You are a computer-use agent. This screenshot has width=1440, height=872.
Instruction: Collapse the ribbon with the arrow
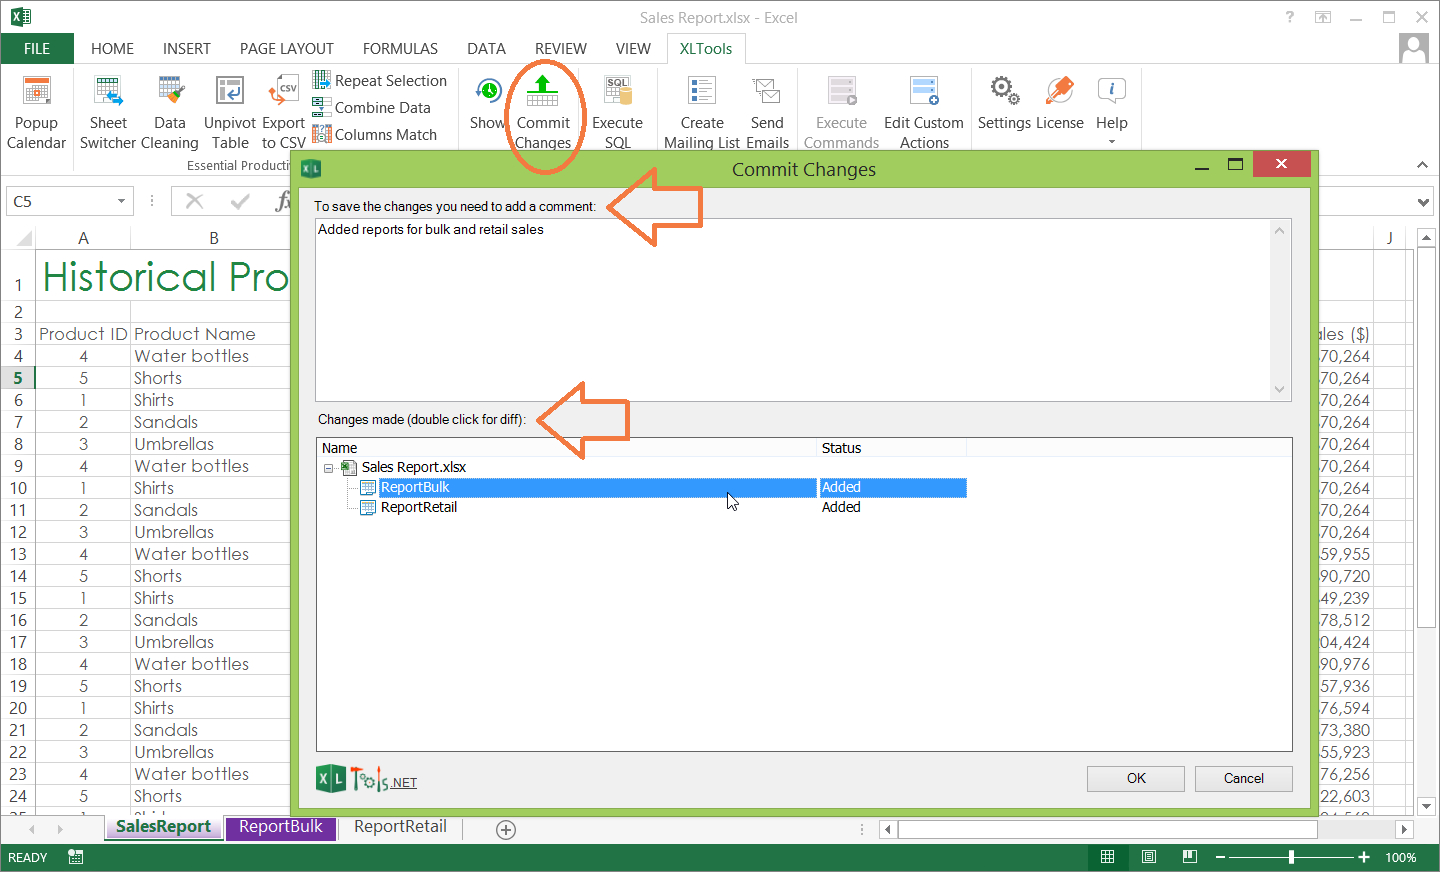pos(1422,165)
